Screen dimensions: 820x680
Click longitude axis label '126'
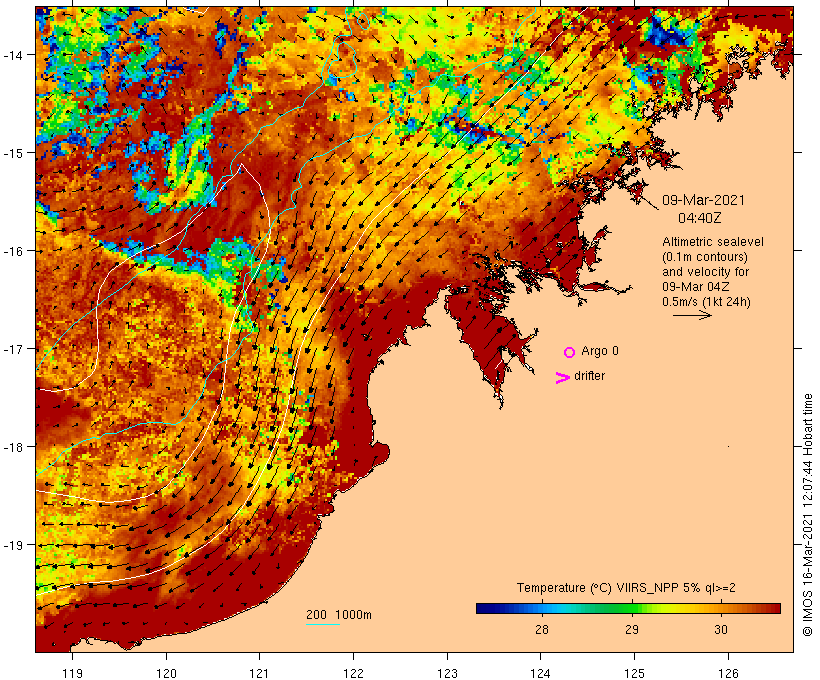coord(728,673)
